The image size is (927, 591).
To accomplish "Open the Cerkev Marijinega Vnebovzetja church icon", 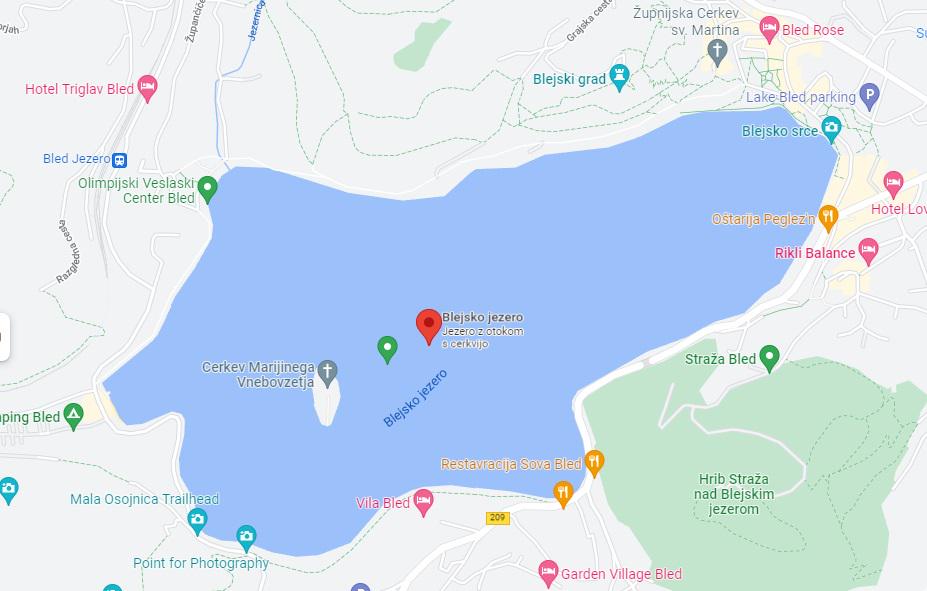I will pyautogui.click(x=327, y=372).
